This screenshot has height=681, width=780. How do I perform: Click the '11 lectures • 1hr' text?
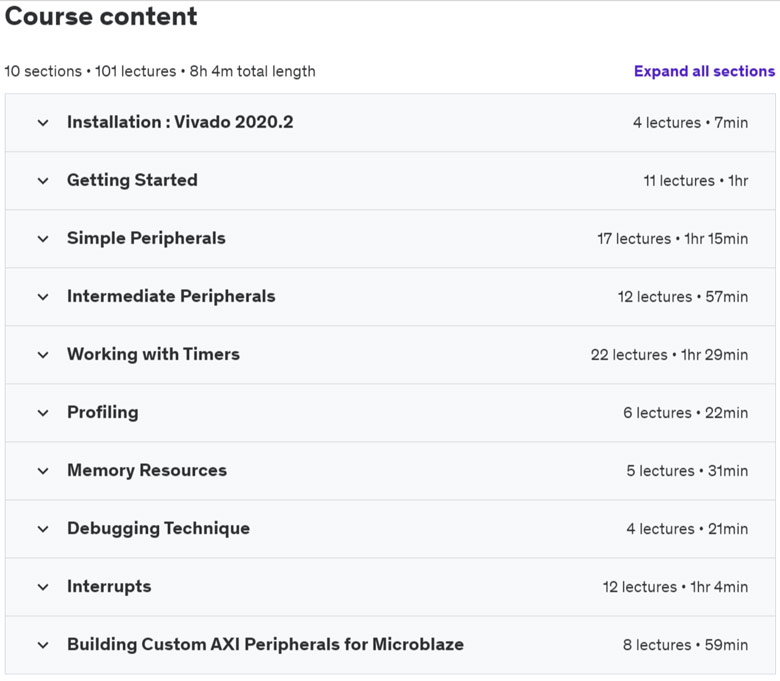coord(695,181)
